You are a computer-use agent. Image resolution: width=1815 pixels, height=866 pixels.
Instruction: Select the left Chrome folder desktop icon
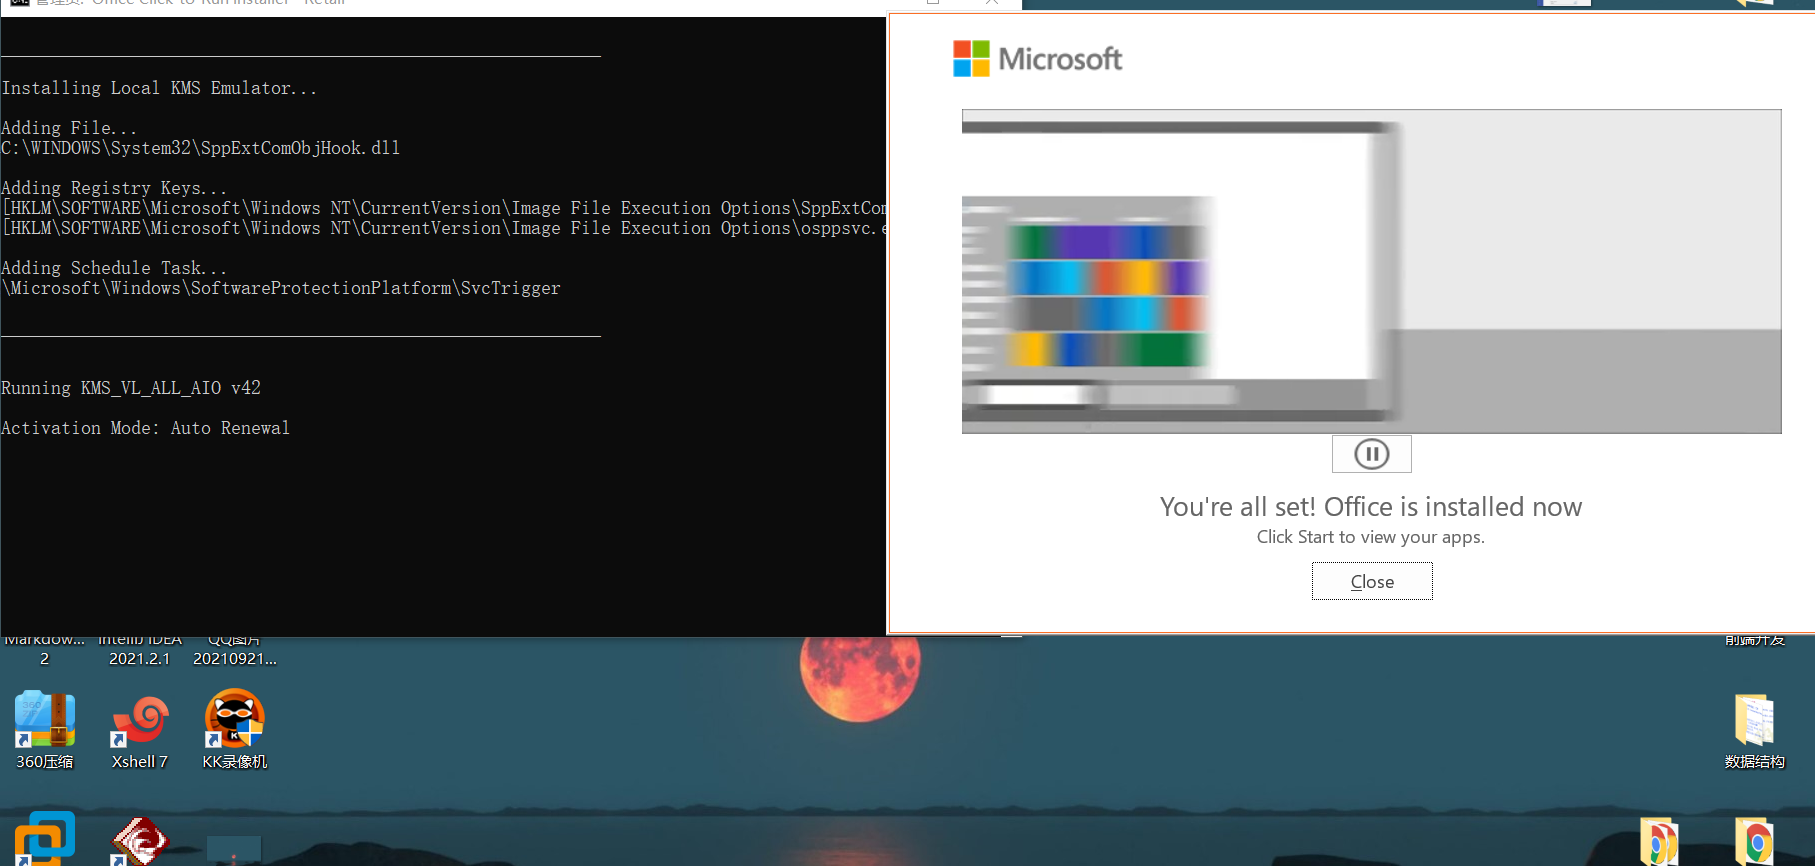click(1659, 842)
